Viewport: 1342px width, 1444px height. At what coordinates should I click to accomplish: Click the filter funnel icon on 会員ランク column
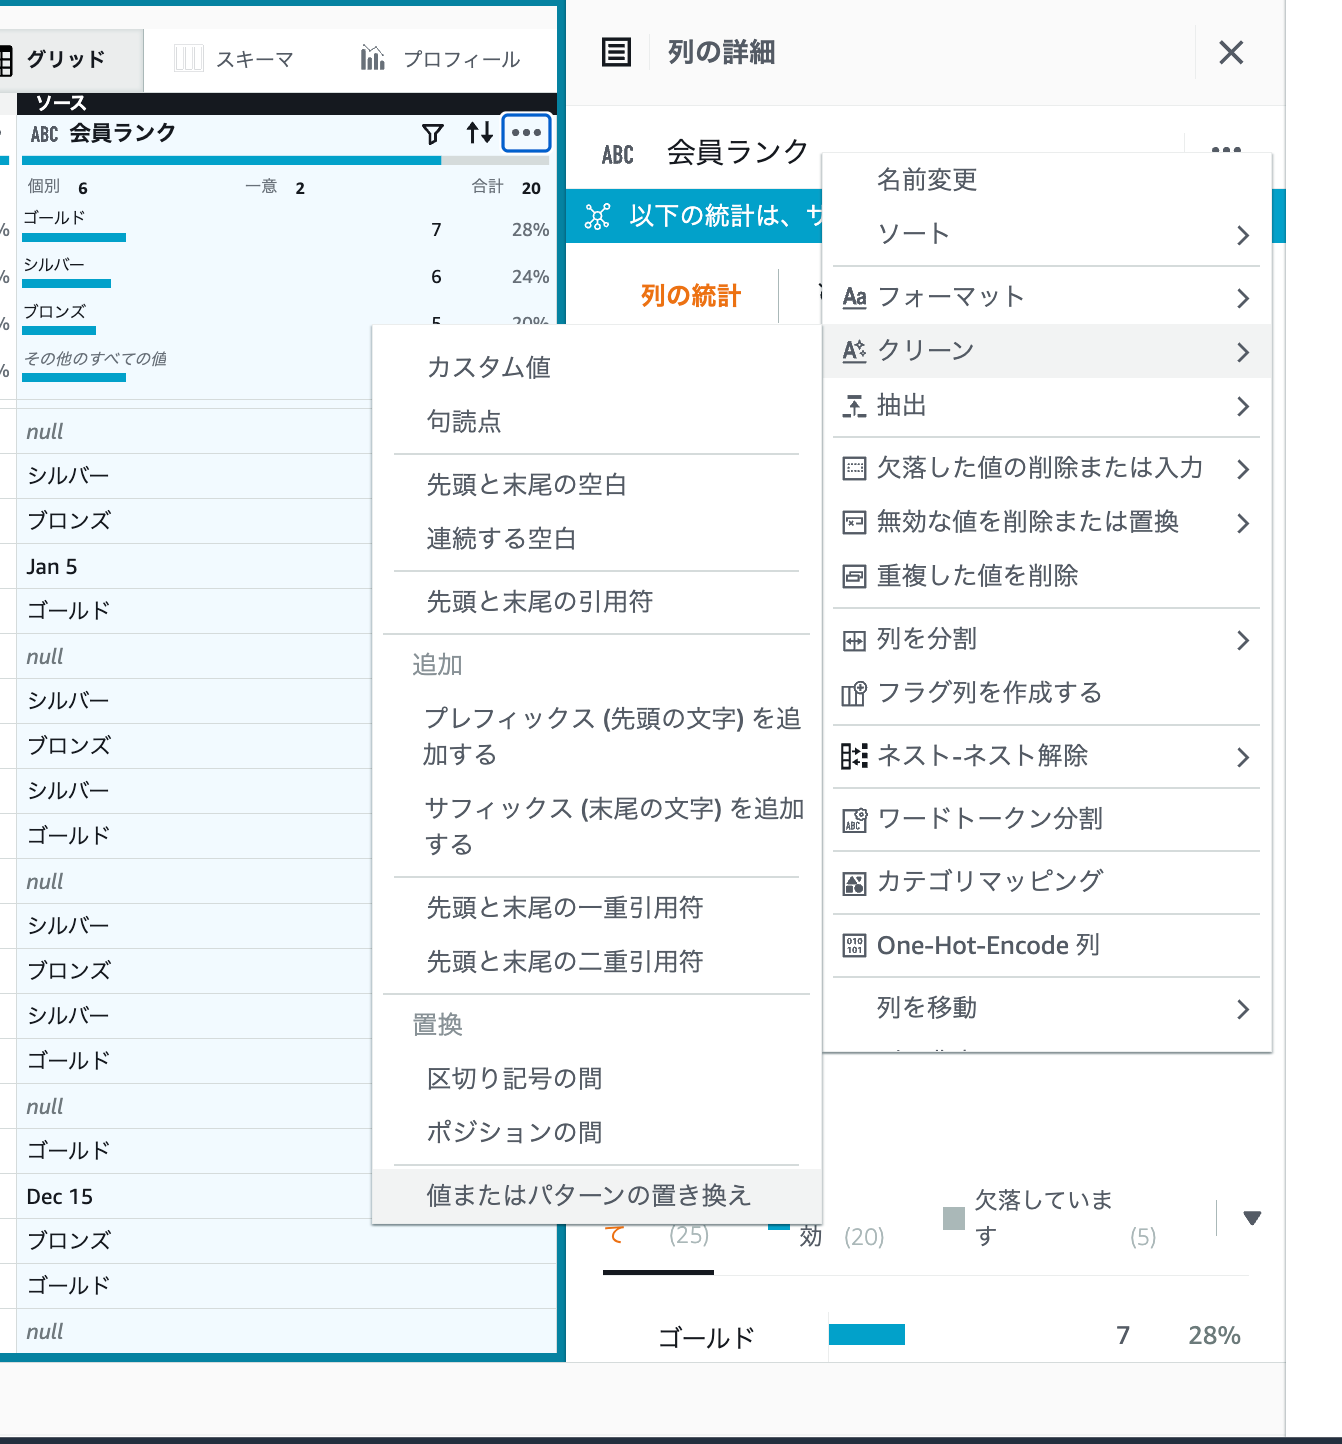pyautogui.click(x=433, y=133)
